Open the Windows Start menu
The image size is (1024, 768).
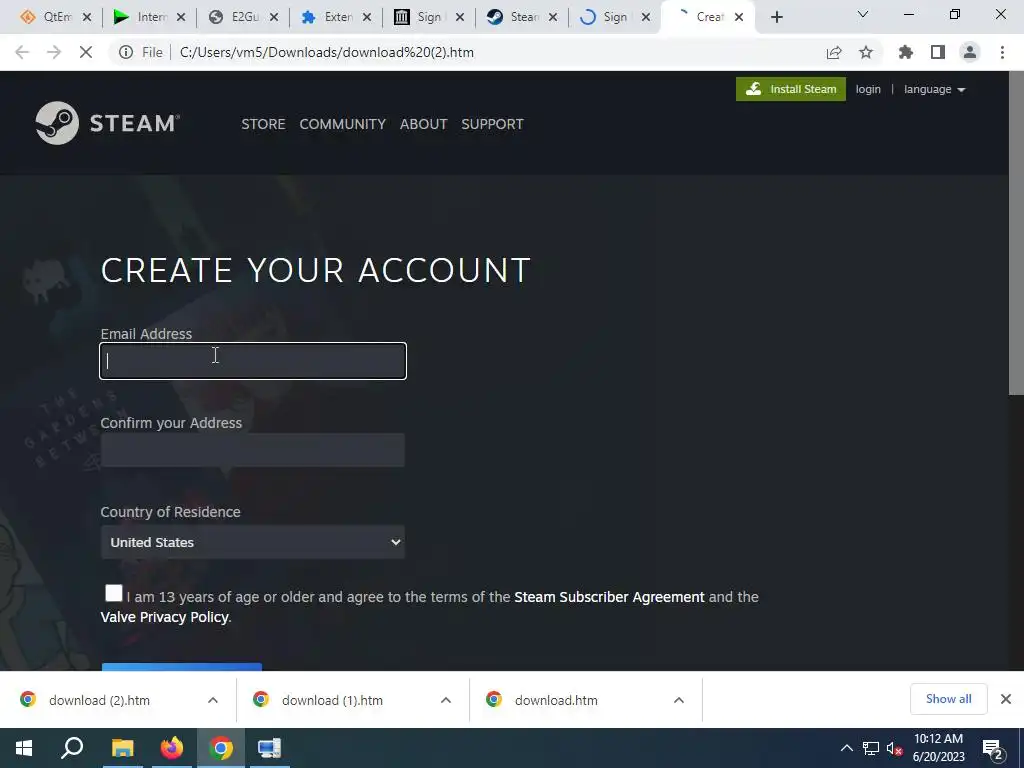pos(24,748)
